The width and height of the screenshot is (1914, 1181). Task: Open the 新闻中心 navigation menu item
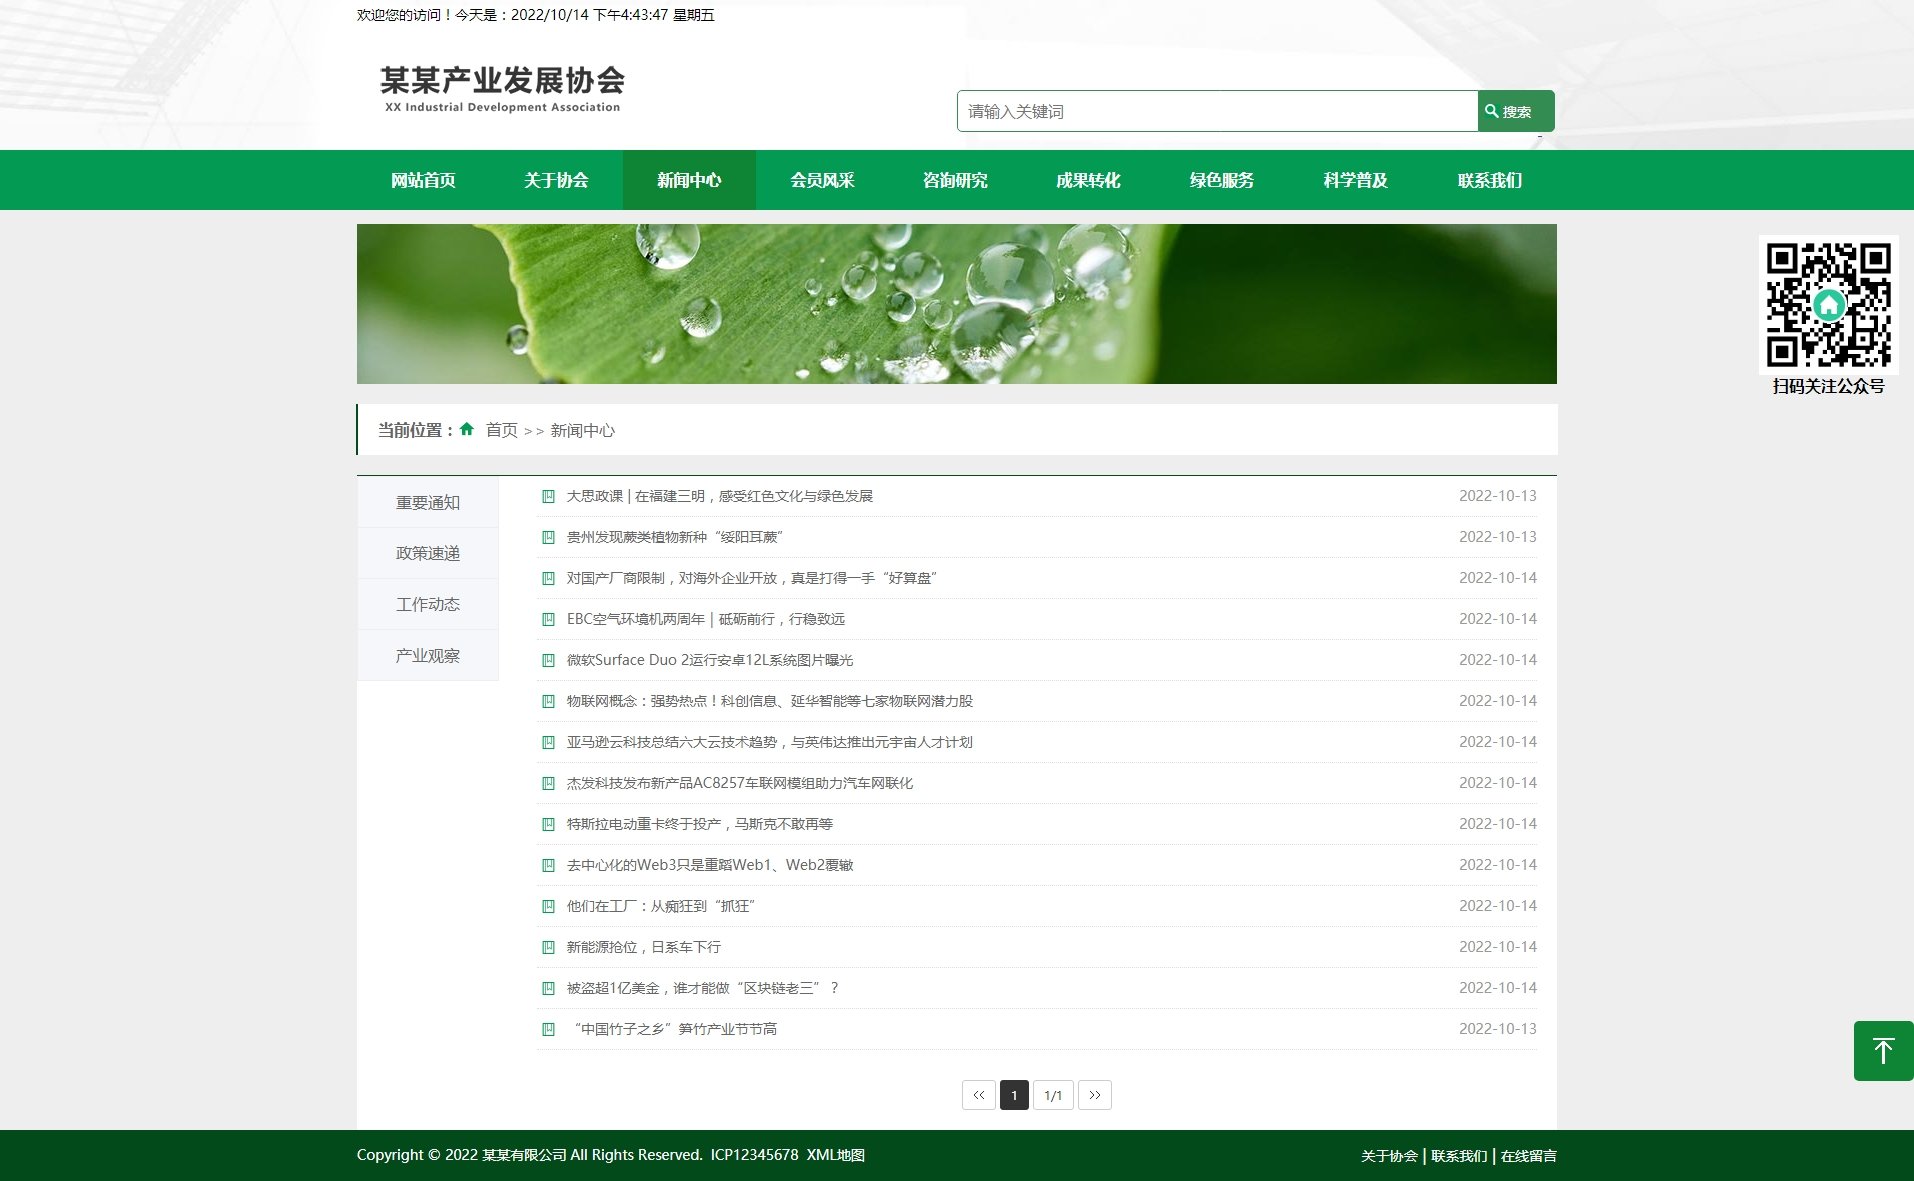point(689,180)
